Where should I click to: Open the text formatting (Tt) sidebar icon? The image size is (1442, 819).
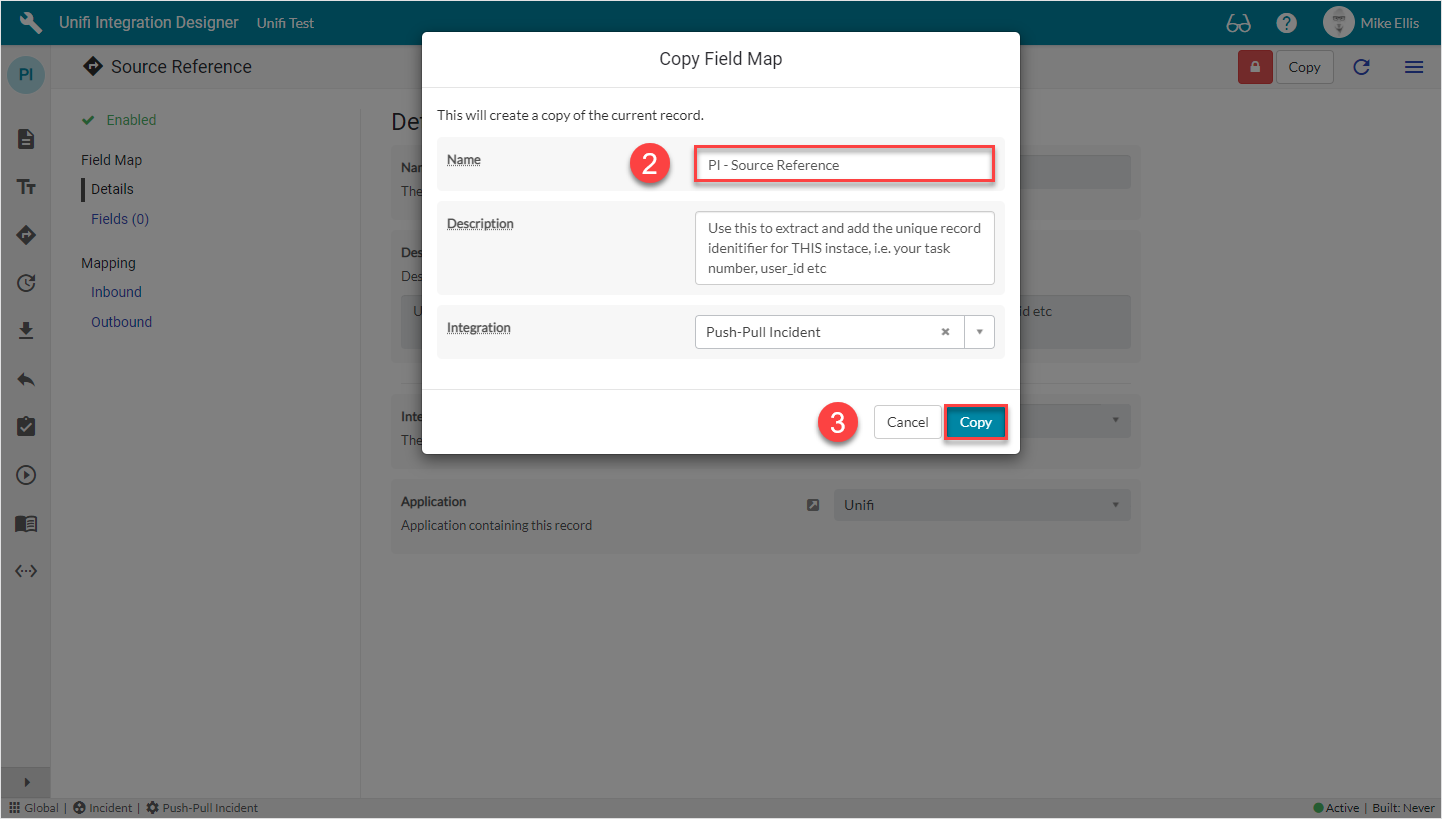pos(26,187)
